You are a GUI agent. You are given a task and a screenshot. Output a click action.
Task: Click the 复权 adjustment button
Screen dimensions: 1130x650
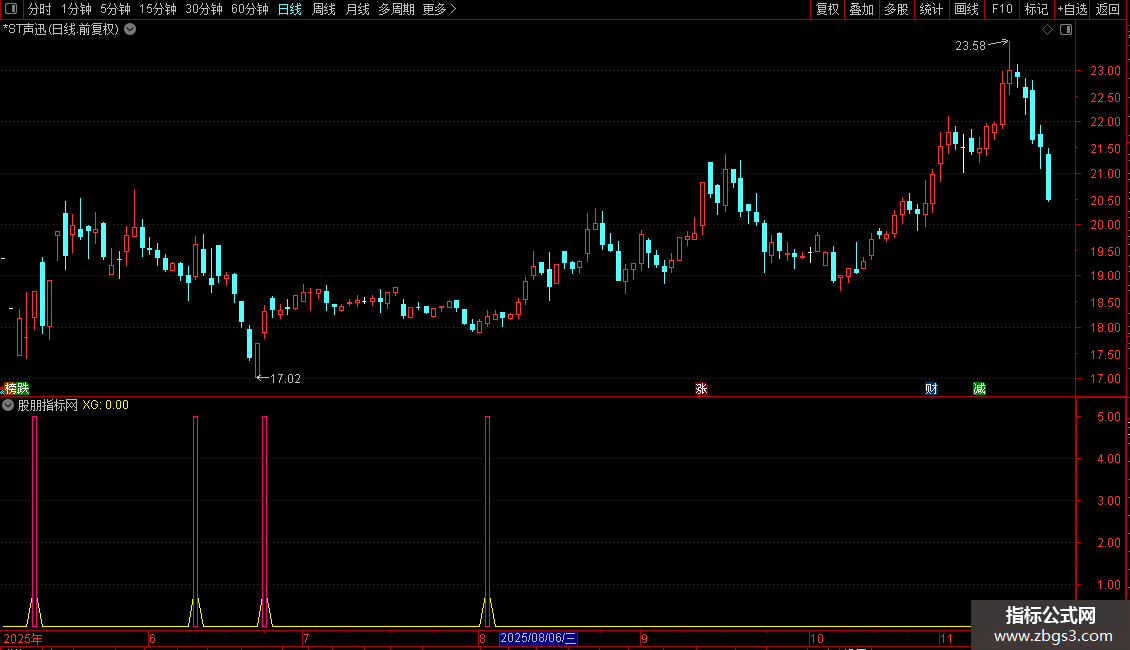[x=827, y=9]
